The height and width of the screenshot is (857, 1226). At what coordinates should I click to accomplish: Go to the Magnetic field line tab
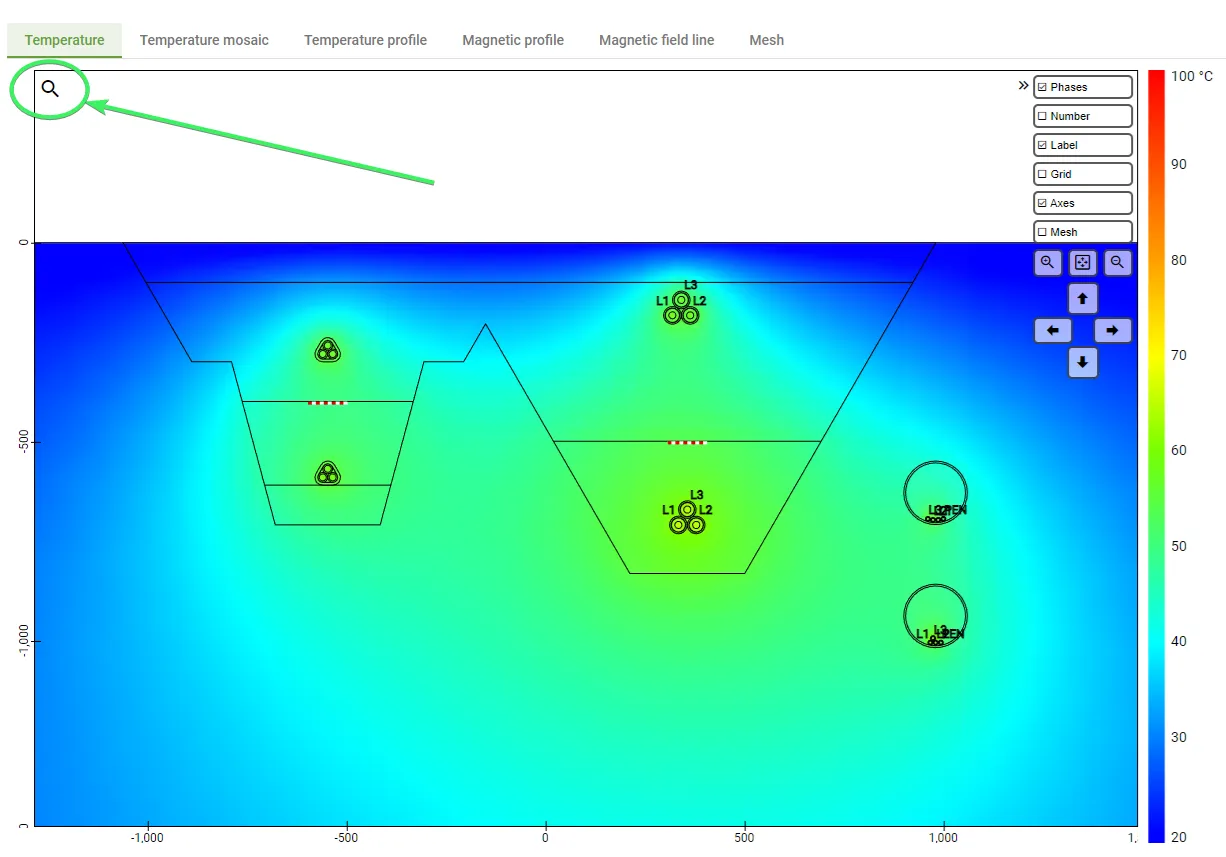[x=656, y=41]
